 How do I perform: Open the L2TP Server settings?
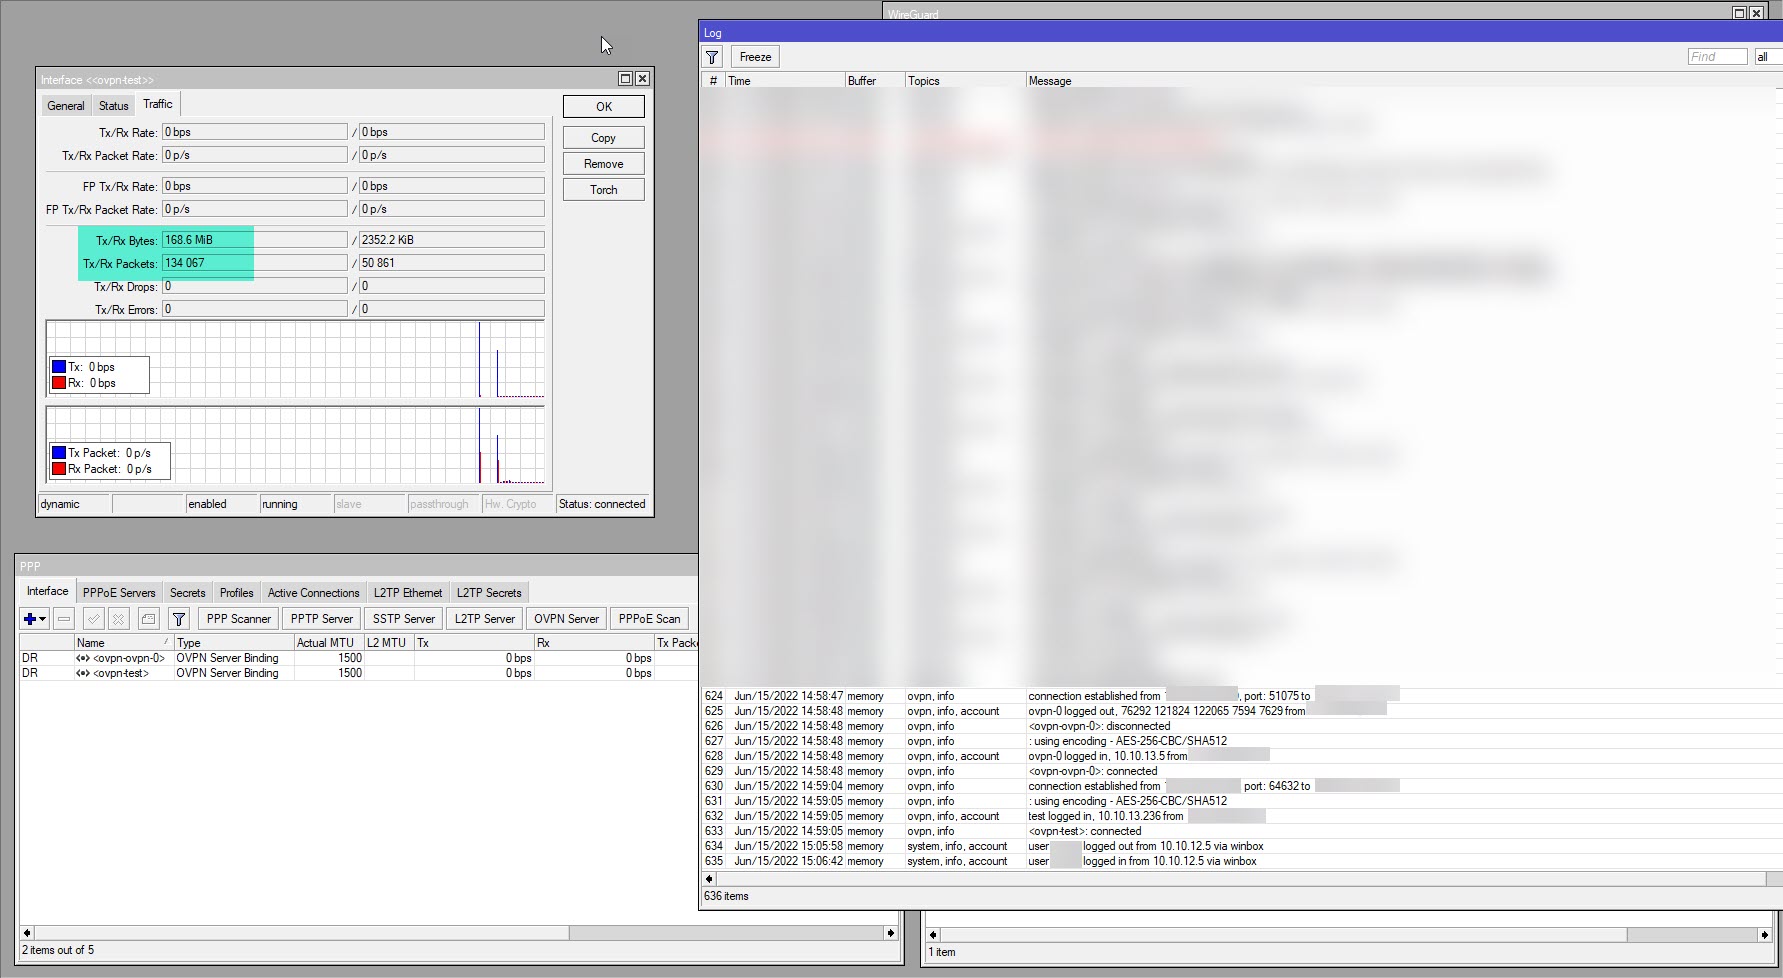tap(485, 619)
